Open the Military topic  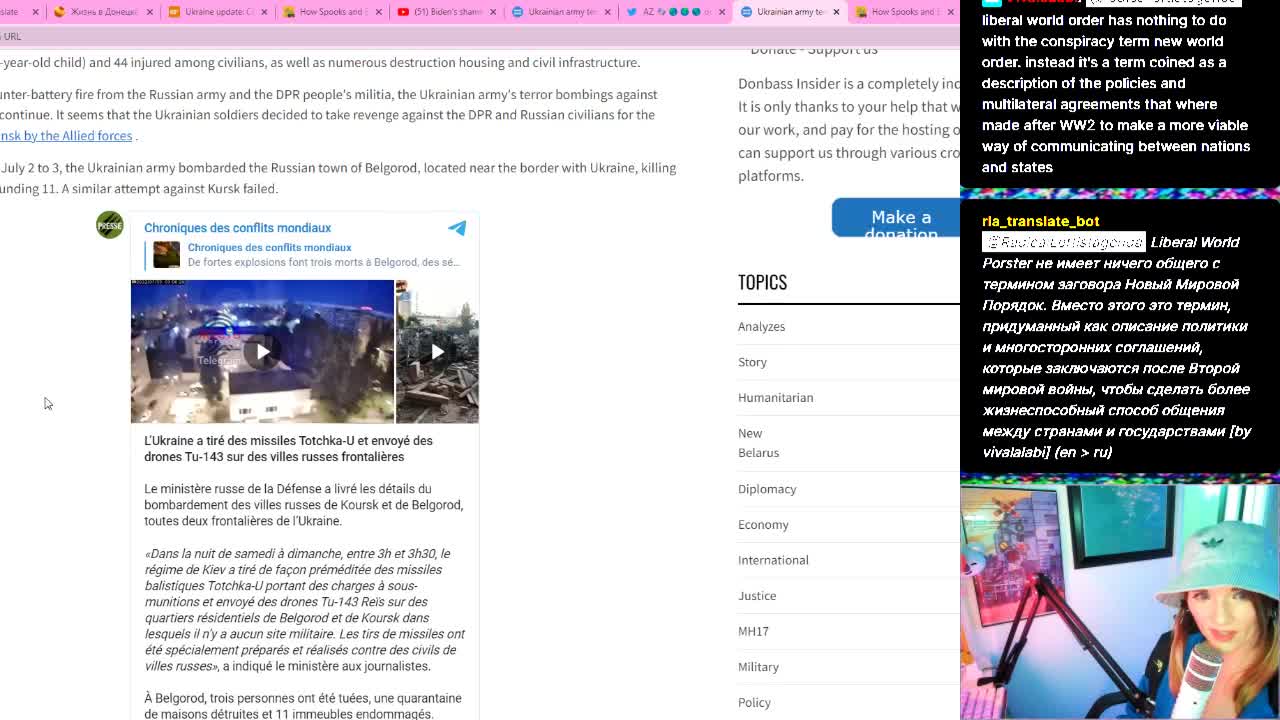758,667
